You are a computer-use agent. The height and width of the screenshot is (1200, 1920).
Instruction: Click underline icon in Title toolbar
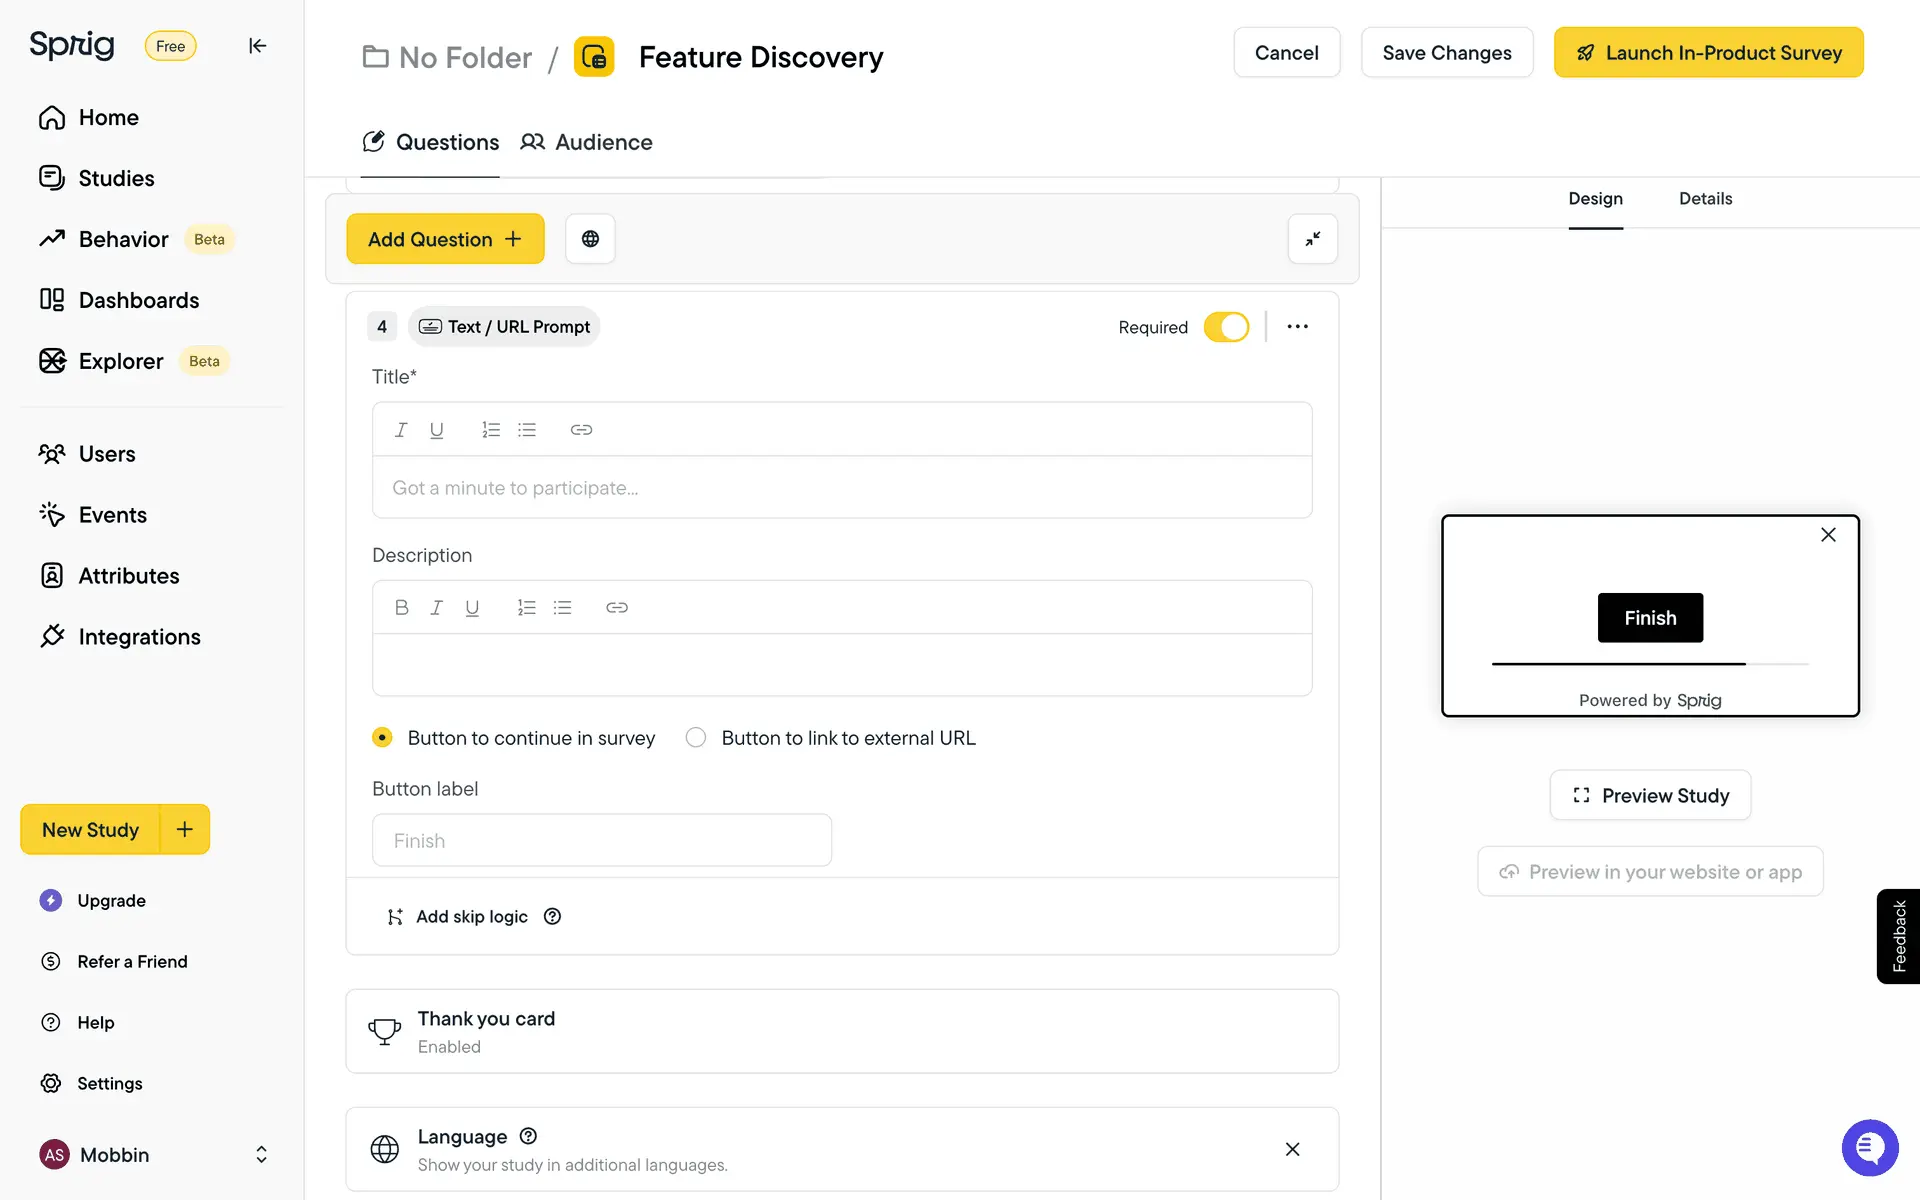[436, 430]
